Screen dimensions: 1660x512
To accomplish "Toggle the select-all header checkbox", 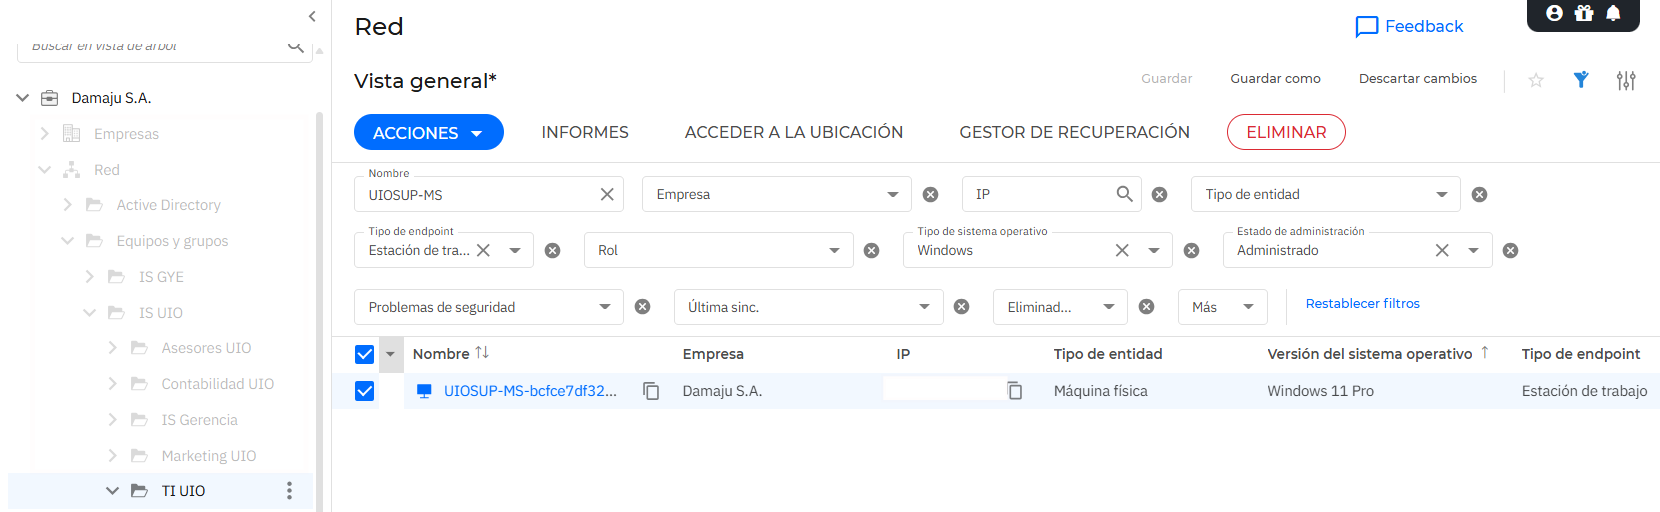I will point(365,354).
